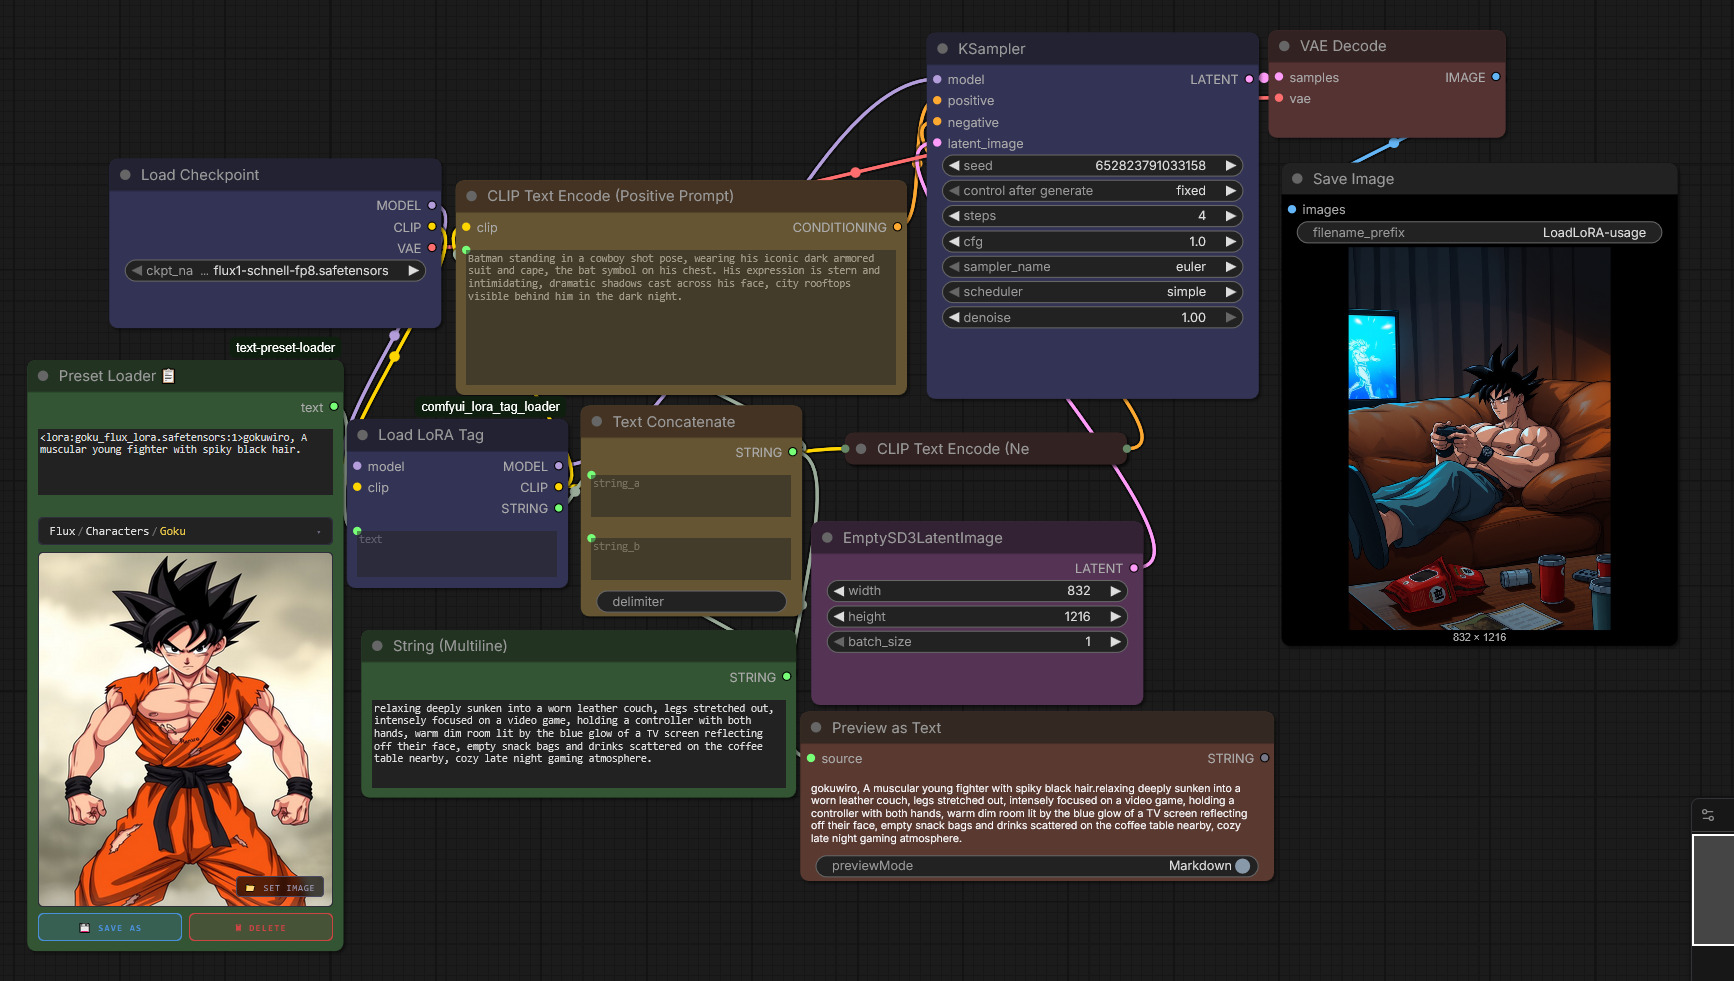Increase width using its right arrow
Image resolution: width=1734 pixels, height=981 pixels.
1115,591
